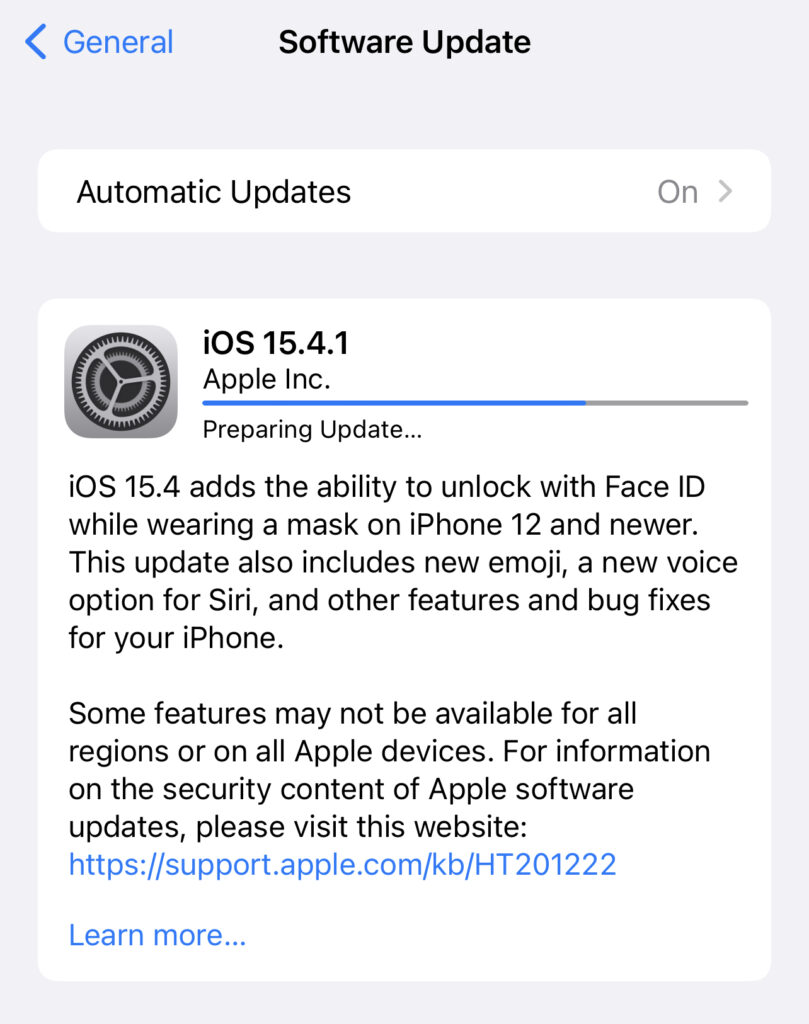
Task: Tap the Face ID release notes paragraph
Action: (x=403, y=562)
